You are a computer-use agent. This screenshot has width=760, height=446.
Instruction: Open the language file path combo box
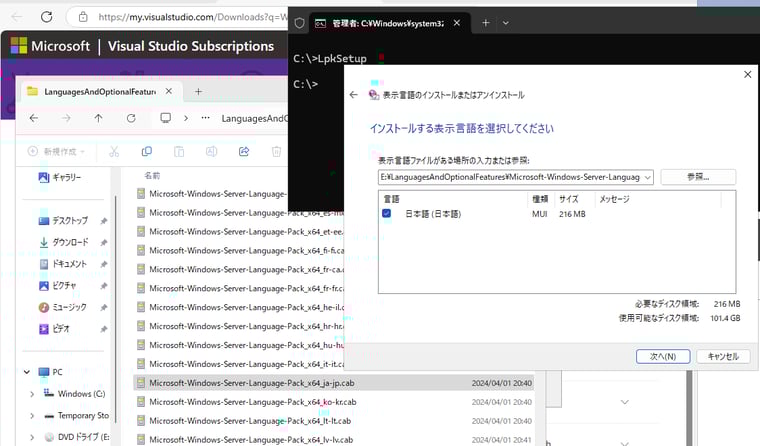coord(516,177)
